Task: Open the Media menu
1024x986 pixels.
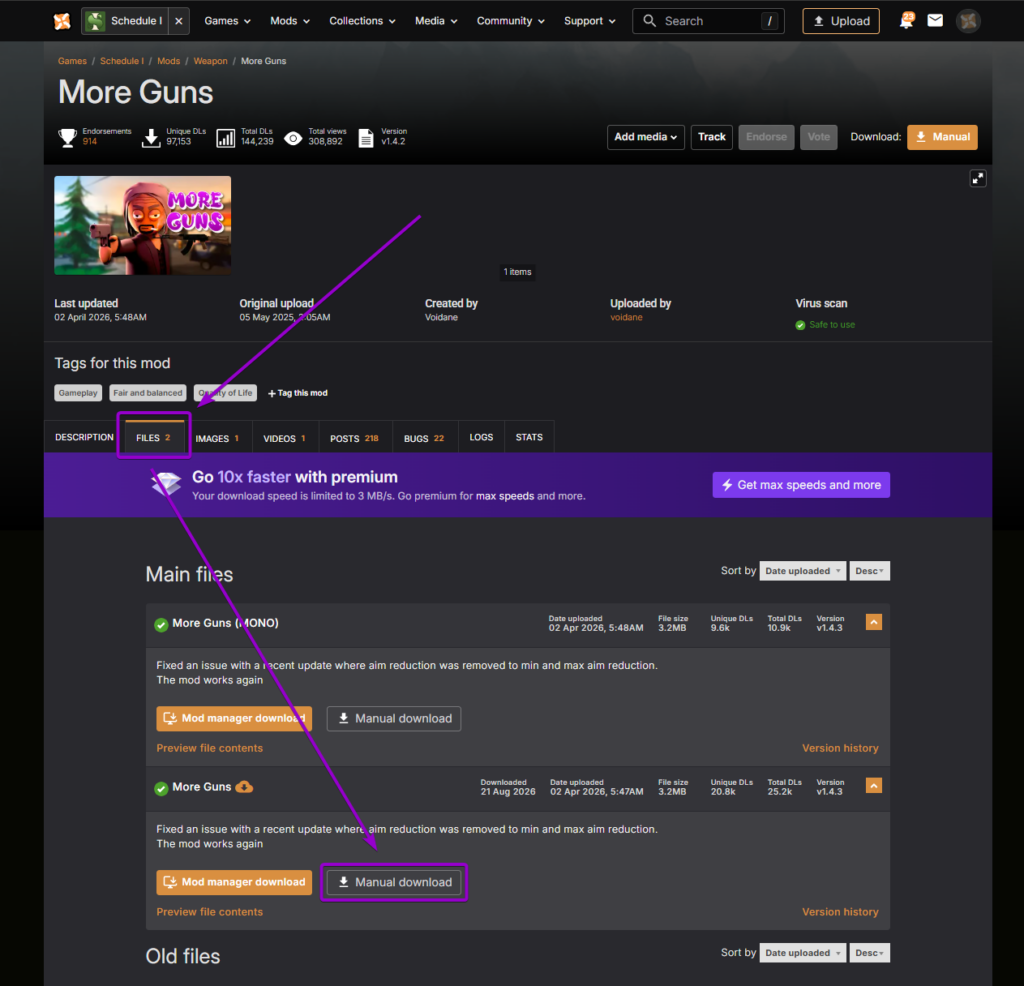Action: tap(436, 21)
